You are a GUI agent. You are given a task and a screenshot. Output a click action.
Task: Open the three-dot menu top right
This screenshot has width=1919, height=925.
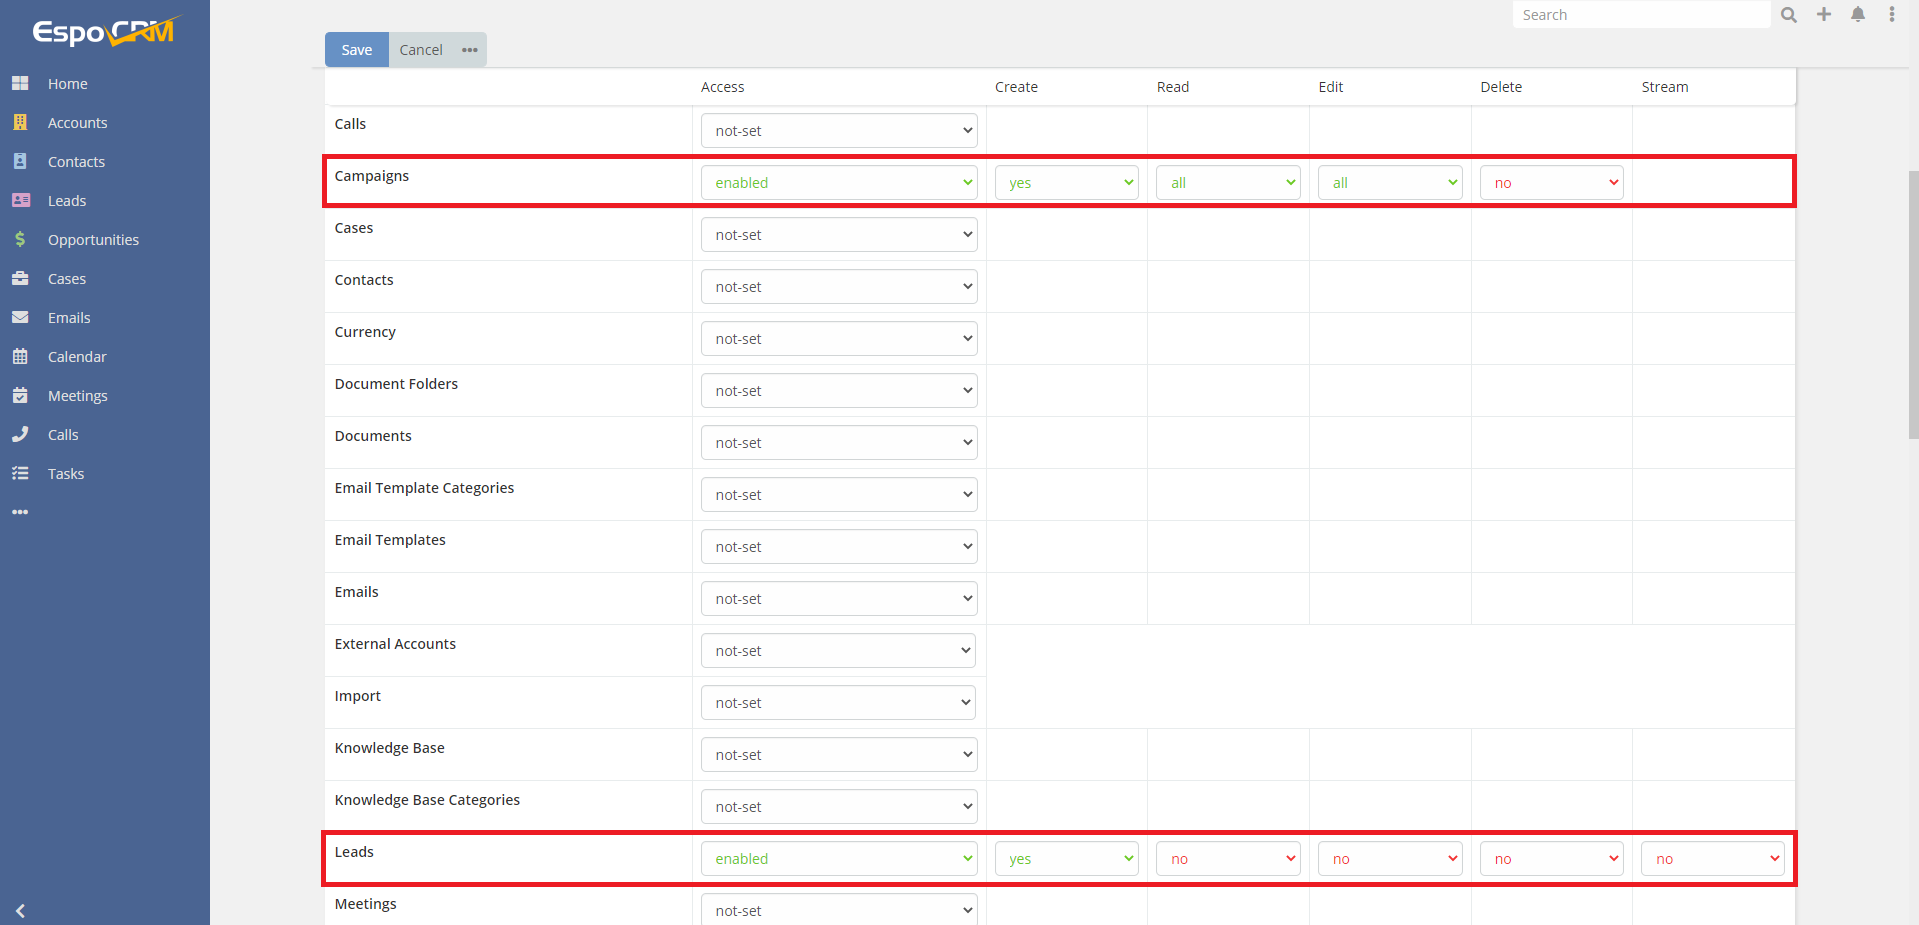[1892, 14]
